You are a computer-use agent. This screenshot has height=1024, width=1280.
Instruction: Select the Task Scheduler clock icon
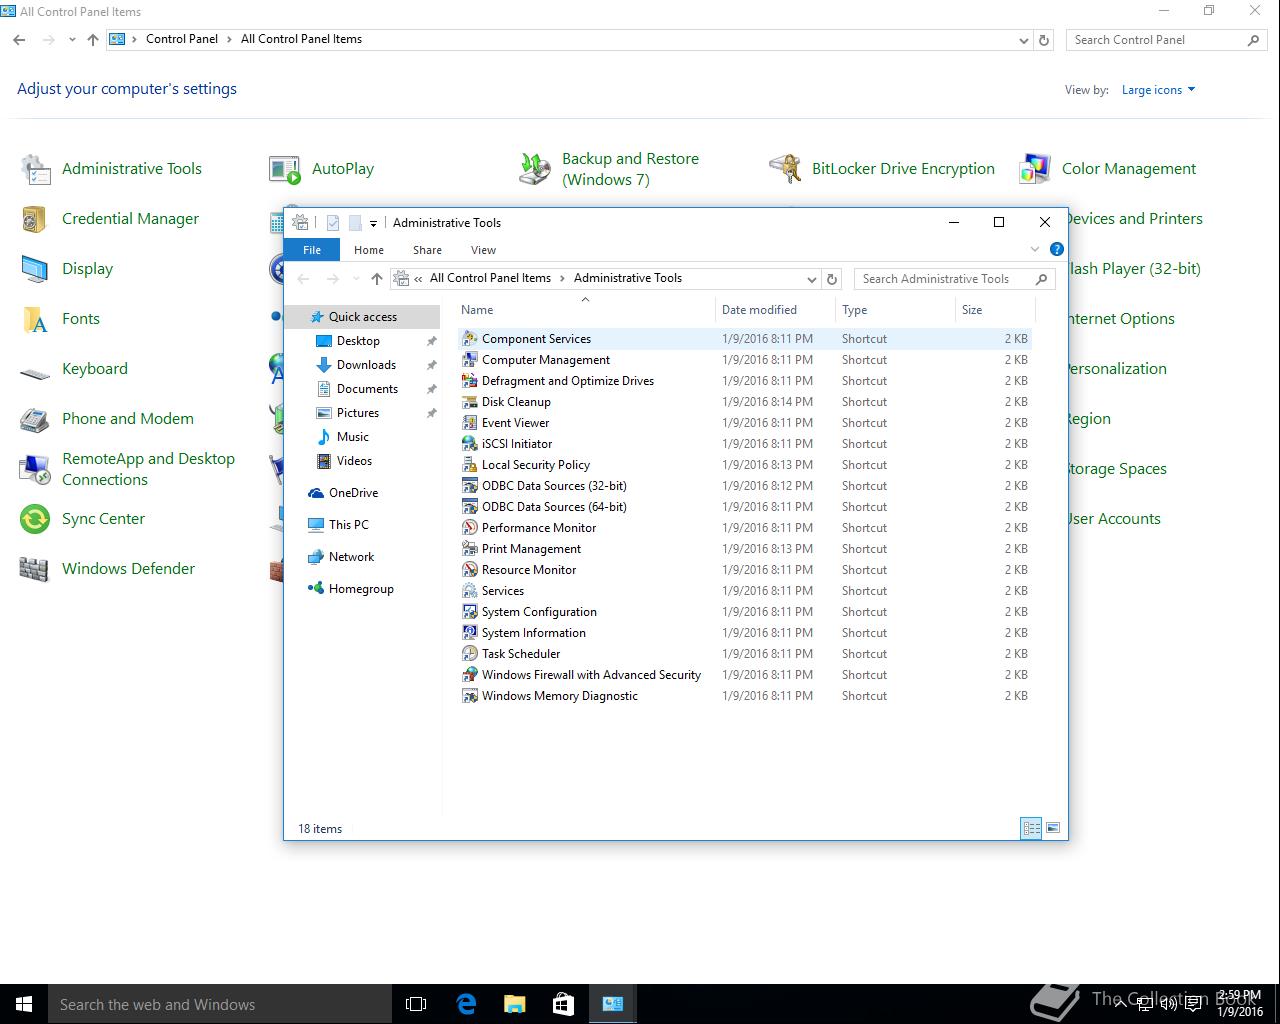[x=469, y=654]
